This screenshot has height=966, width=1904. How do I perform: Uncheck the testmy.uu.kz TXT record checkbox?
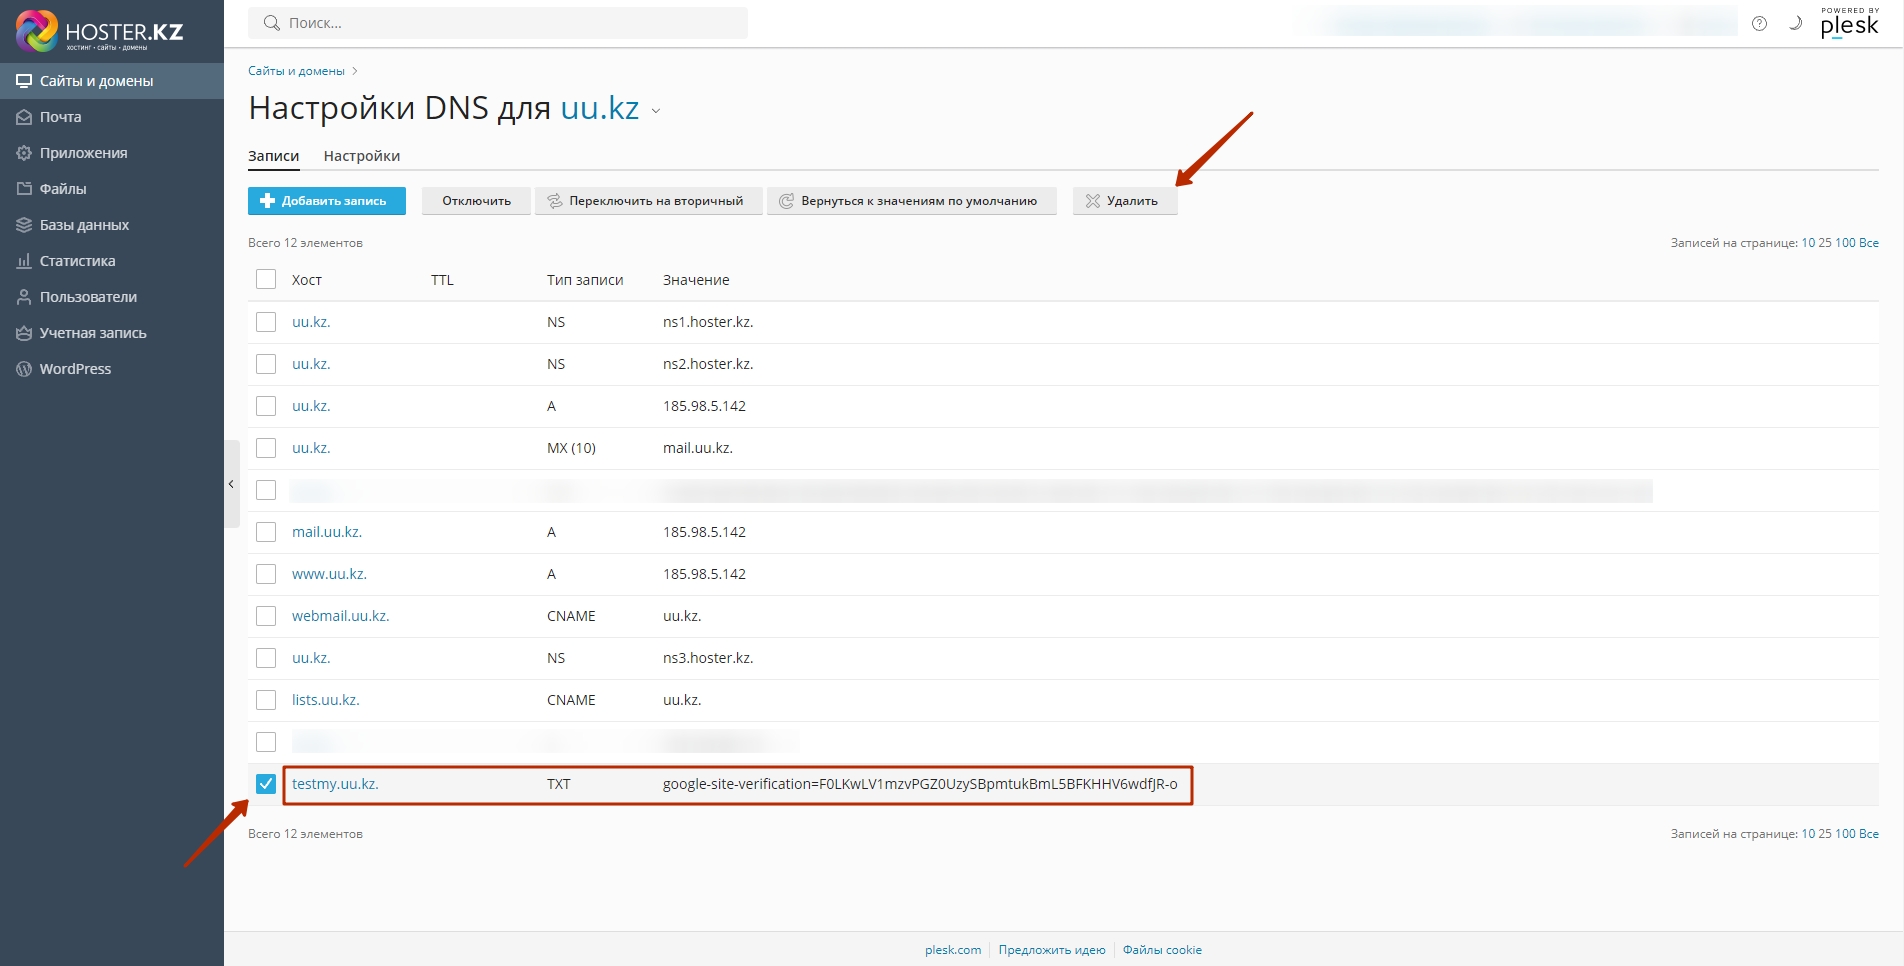266,784
